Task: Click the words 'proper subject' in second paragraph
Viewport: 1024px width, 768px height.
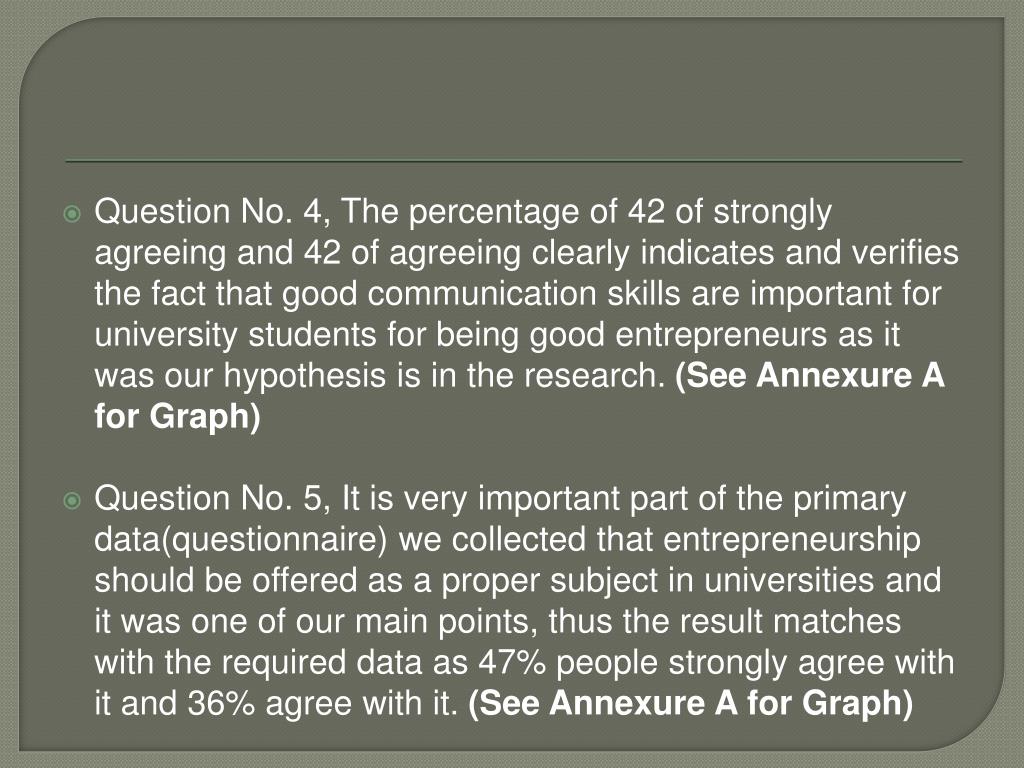Action: pyautogui.click(x=549, y=581)
